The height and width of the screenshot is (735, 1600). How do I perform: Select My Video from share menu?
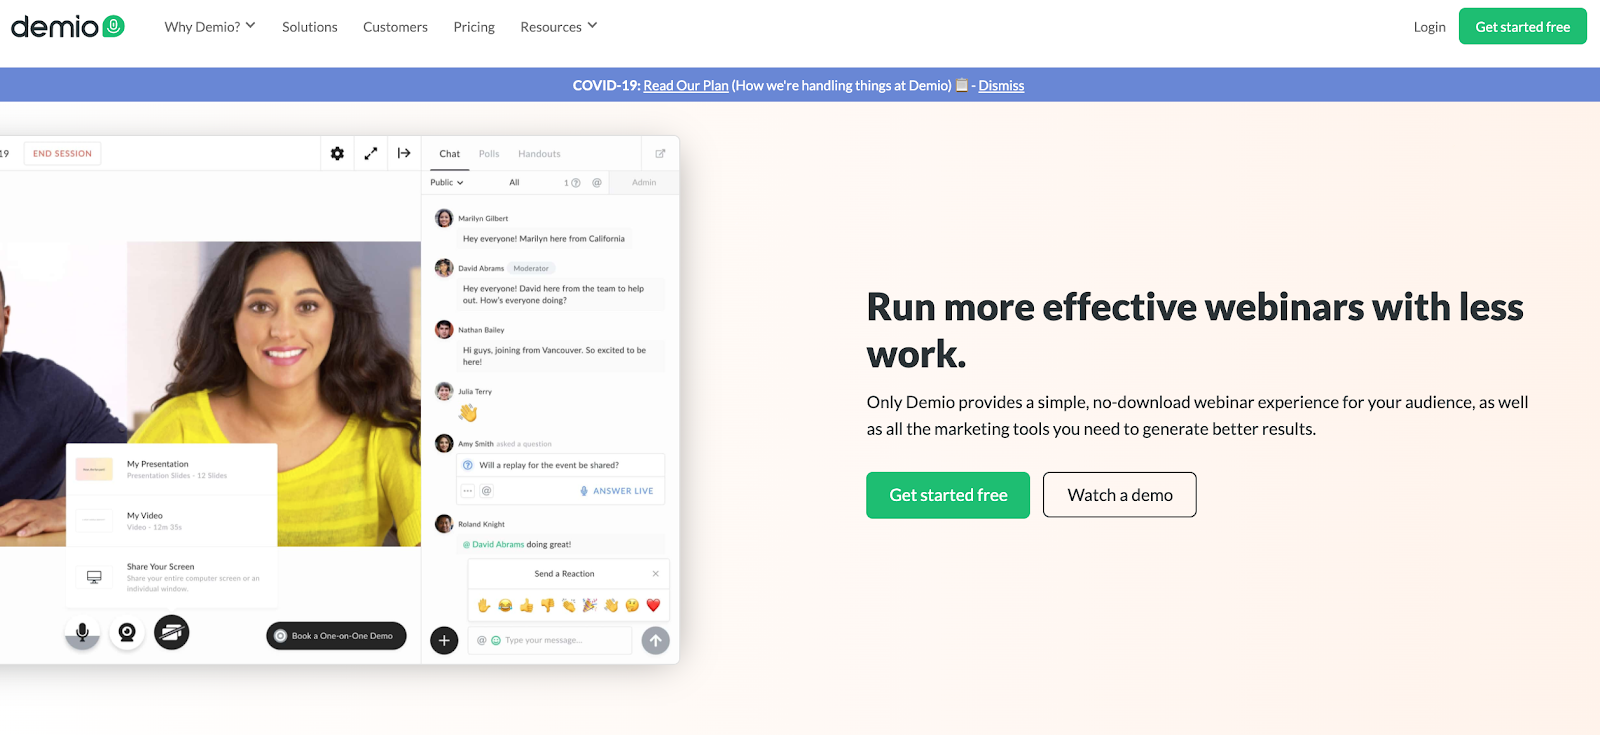click(172, 521)
